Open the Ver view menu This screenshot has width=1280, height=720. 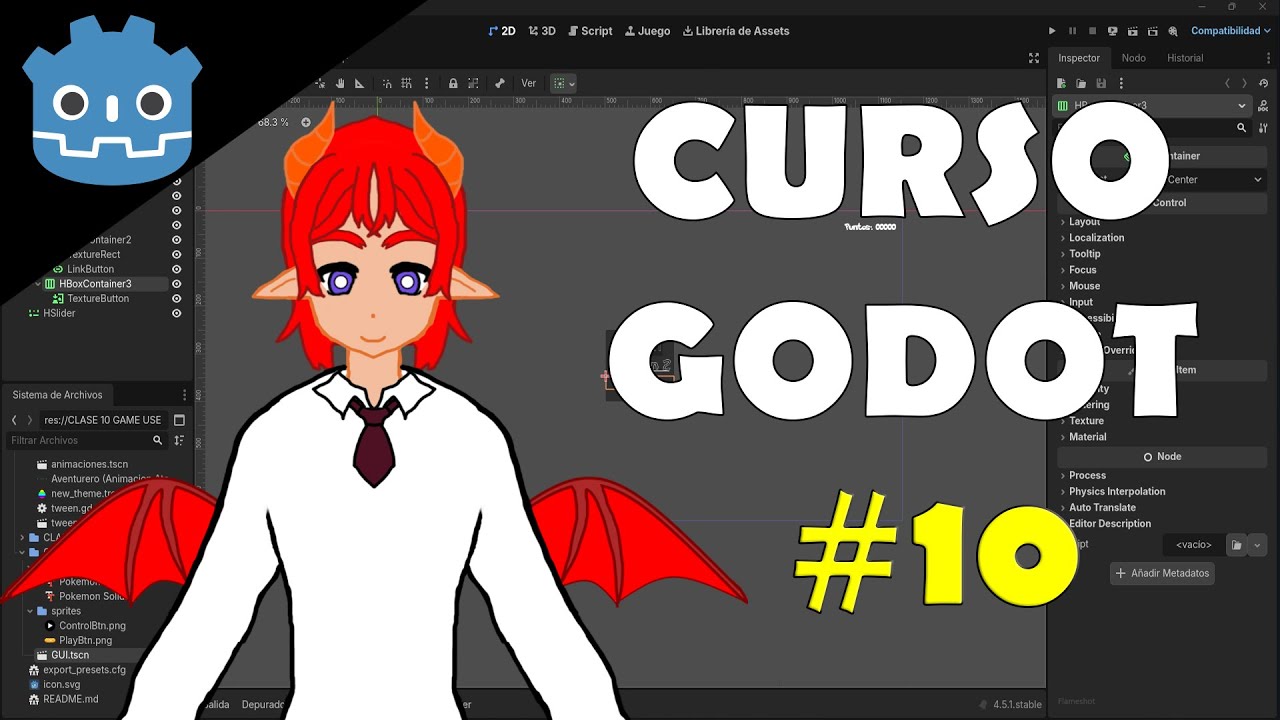coord(529,83)
